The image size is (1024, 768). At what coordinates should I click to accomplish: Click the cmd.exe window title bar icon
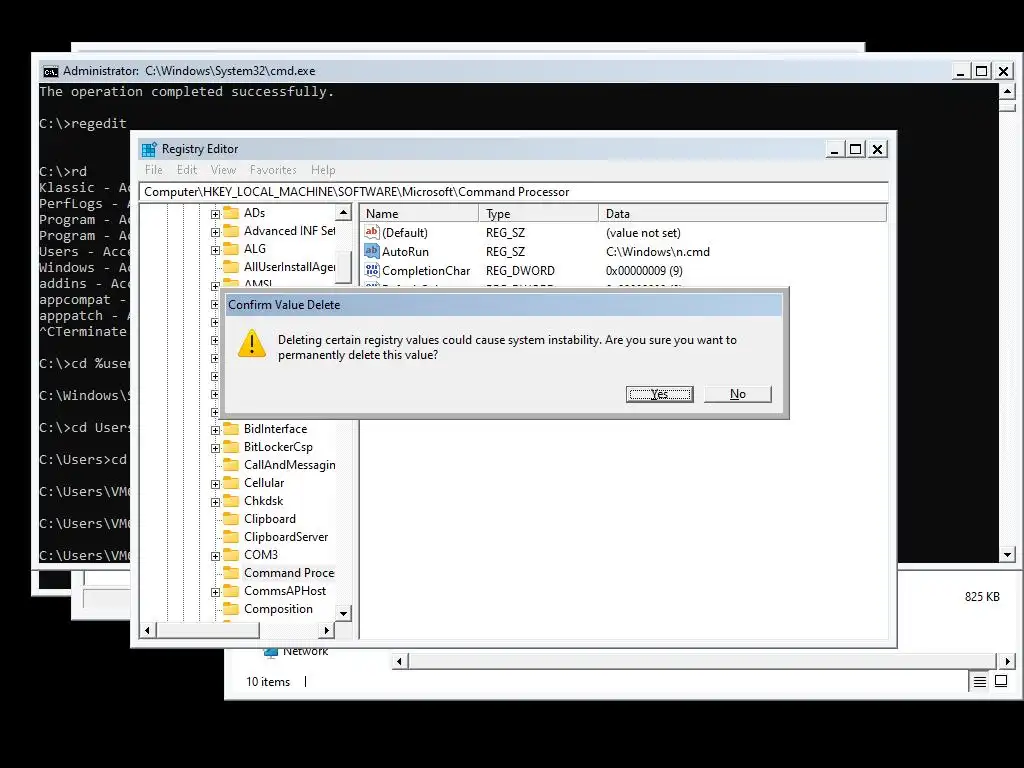[x=50, y=71]
